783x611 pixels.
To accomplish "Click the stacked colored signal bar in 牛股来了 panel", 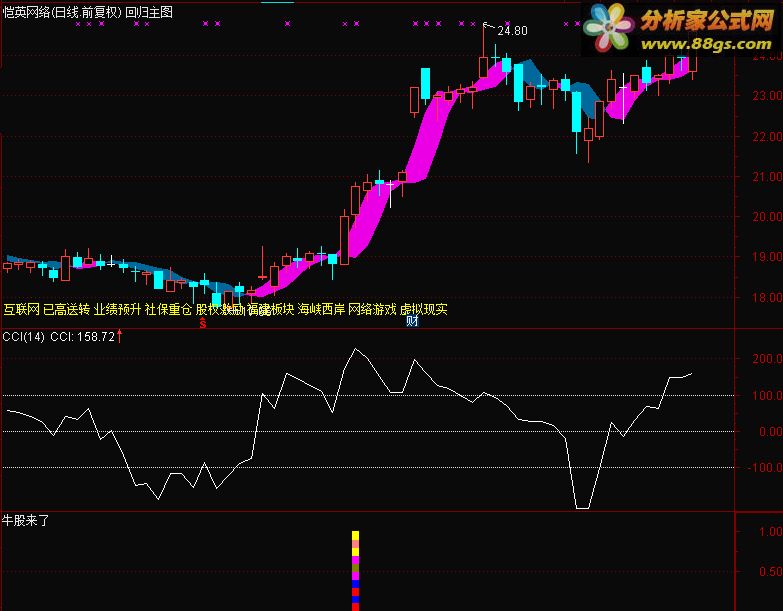I will pyautogui.click(x=356, y=571).
